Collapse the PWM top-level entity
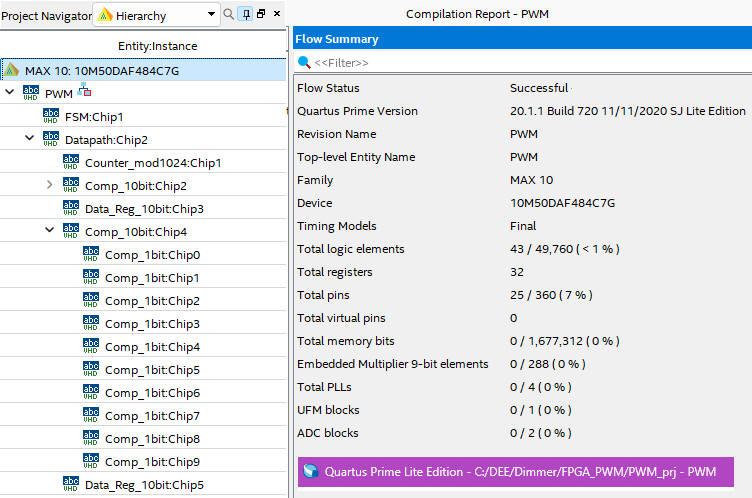The width and height of the screenshot is (752, 498). (x=10, y=93)
